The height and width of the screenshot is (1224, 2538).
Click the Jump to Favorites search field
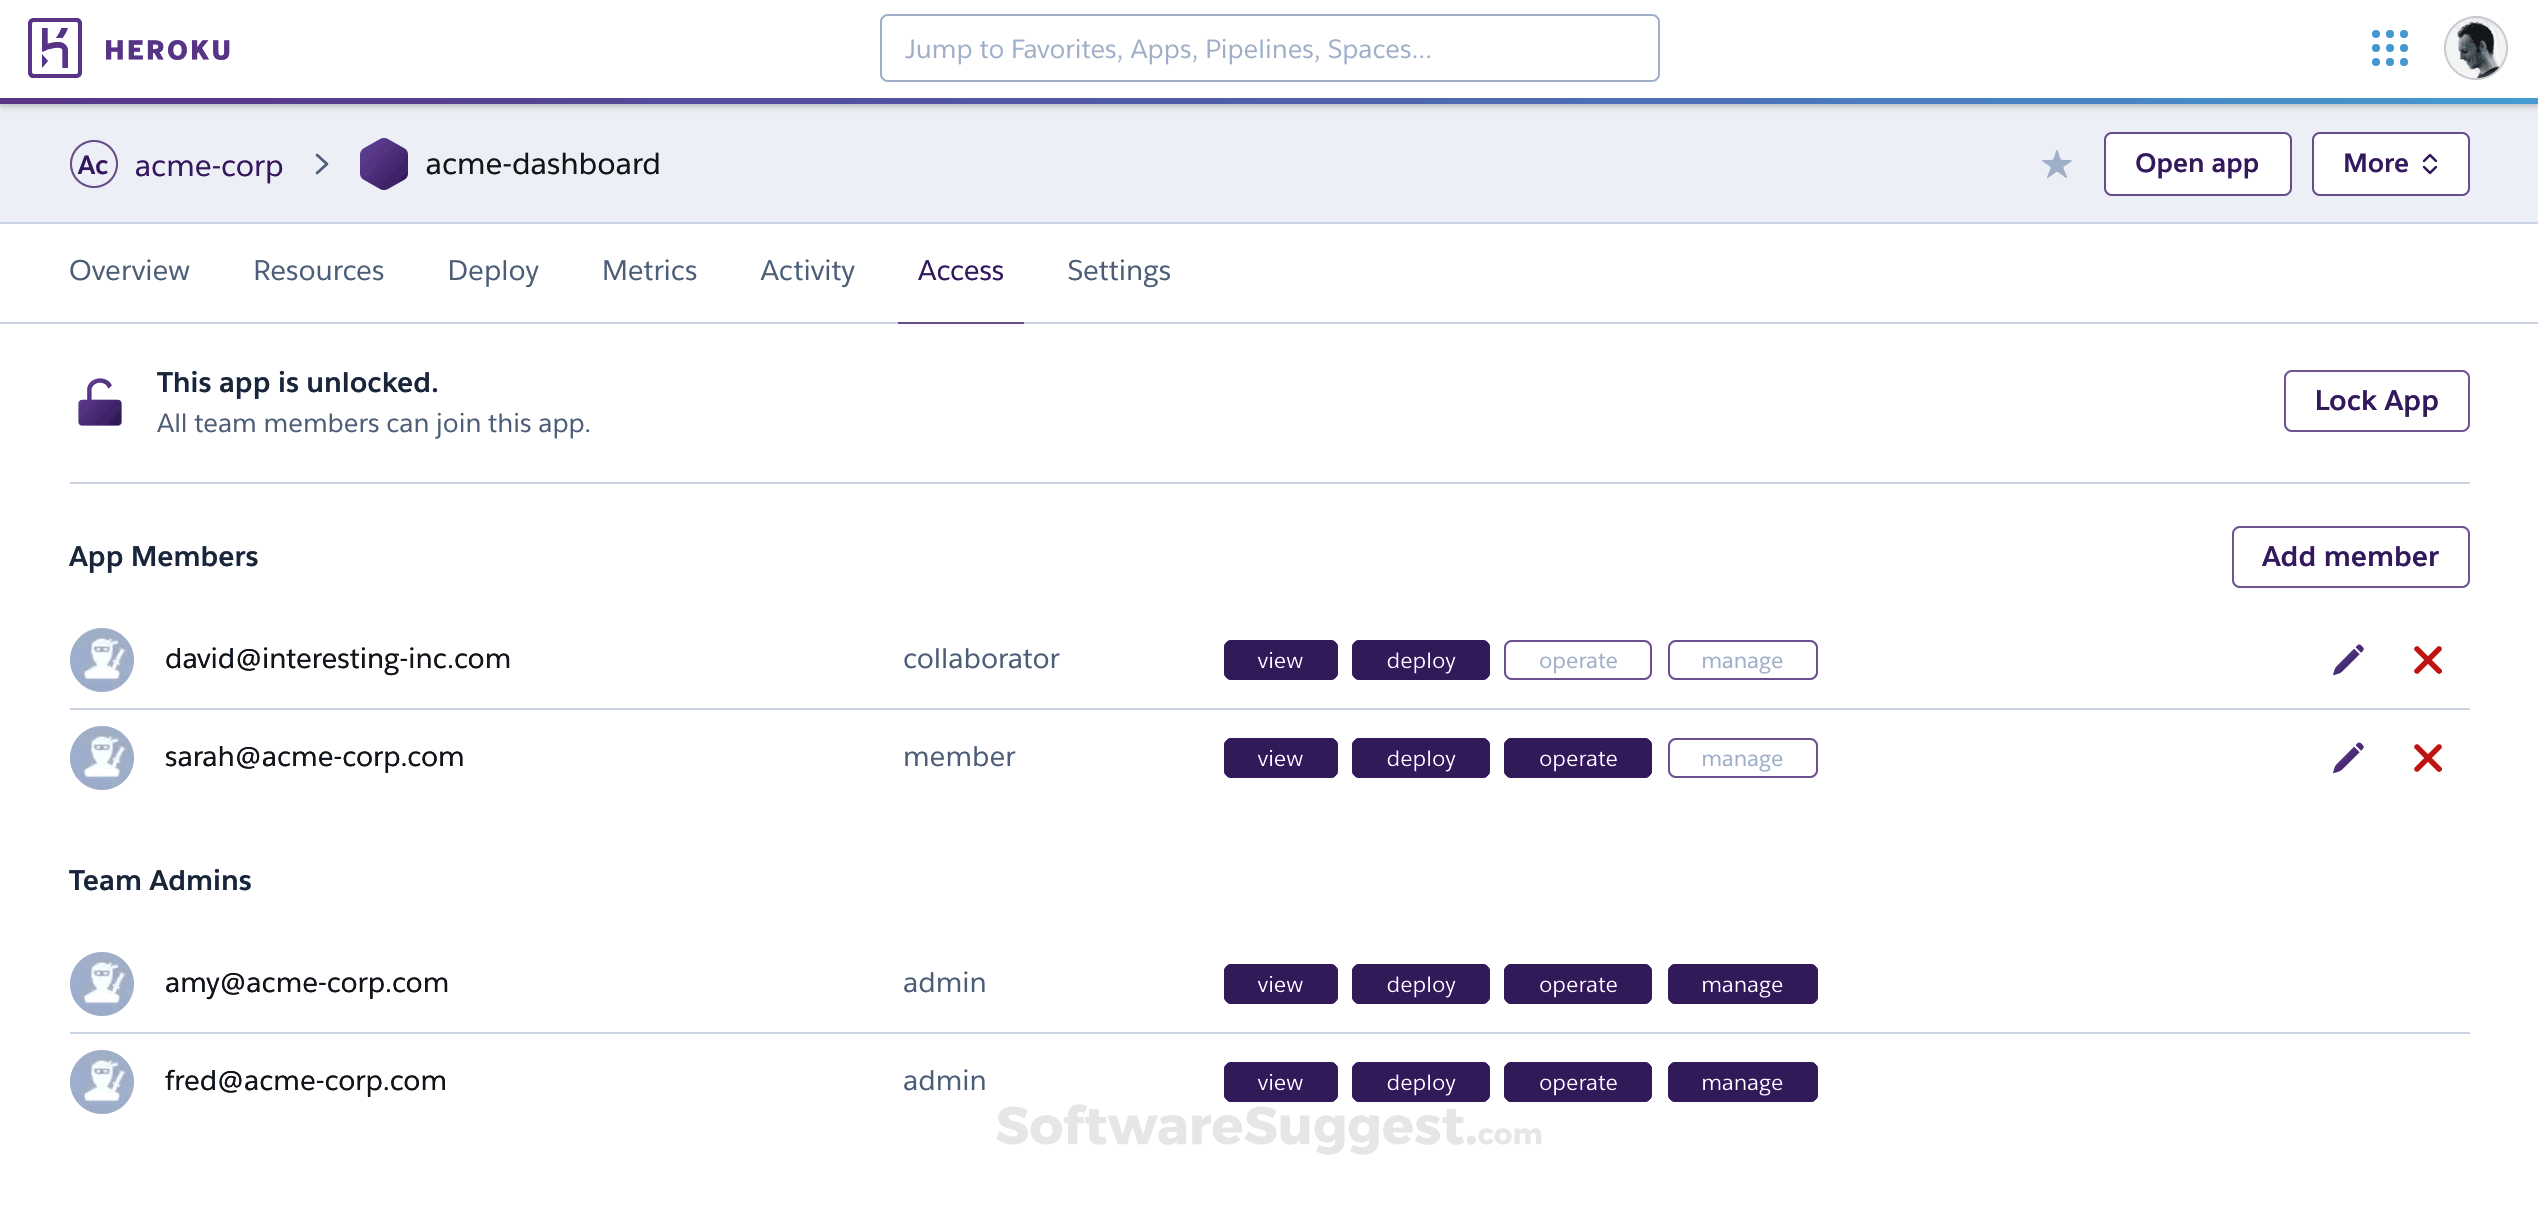[x=1268, y=47]
